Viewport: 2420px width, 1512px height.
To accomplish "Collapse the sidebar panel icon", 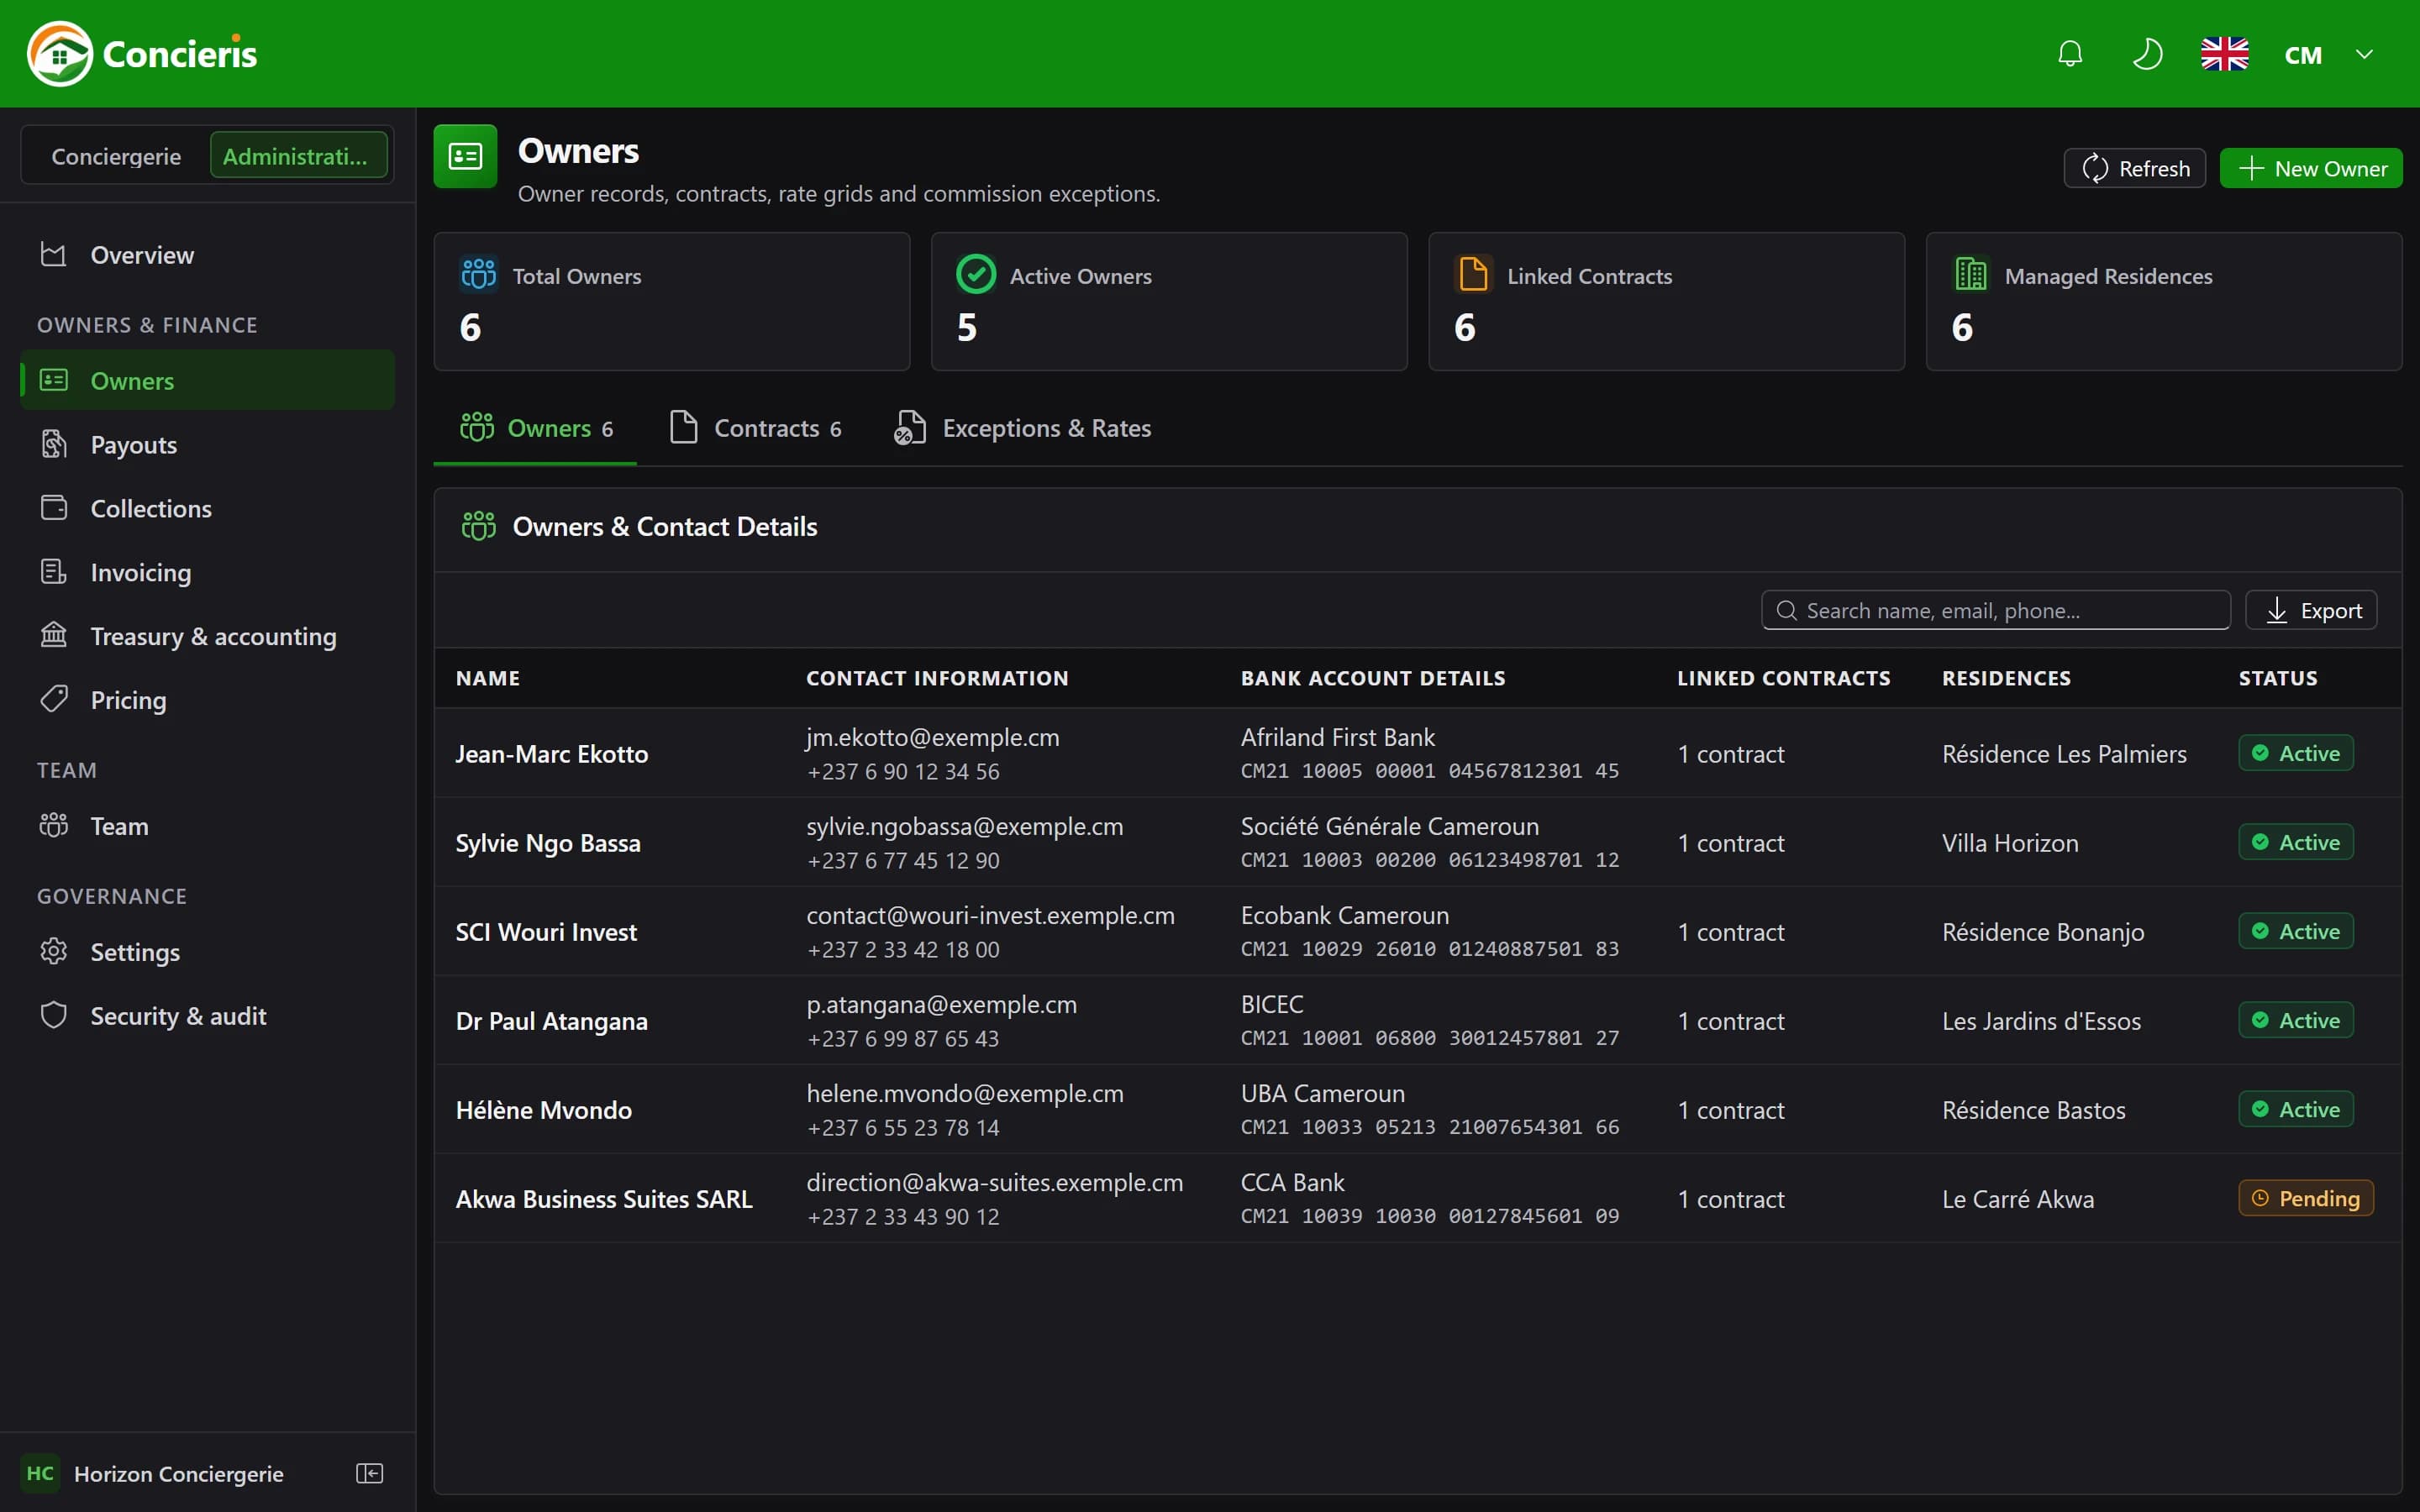I will (370, 1473).
